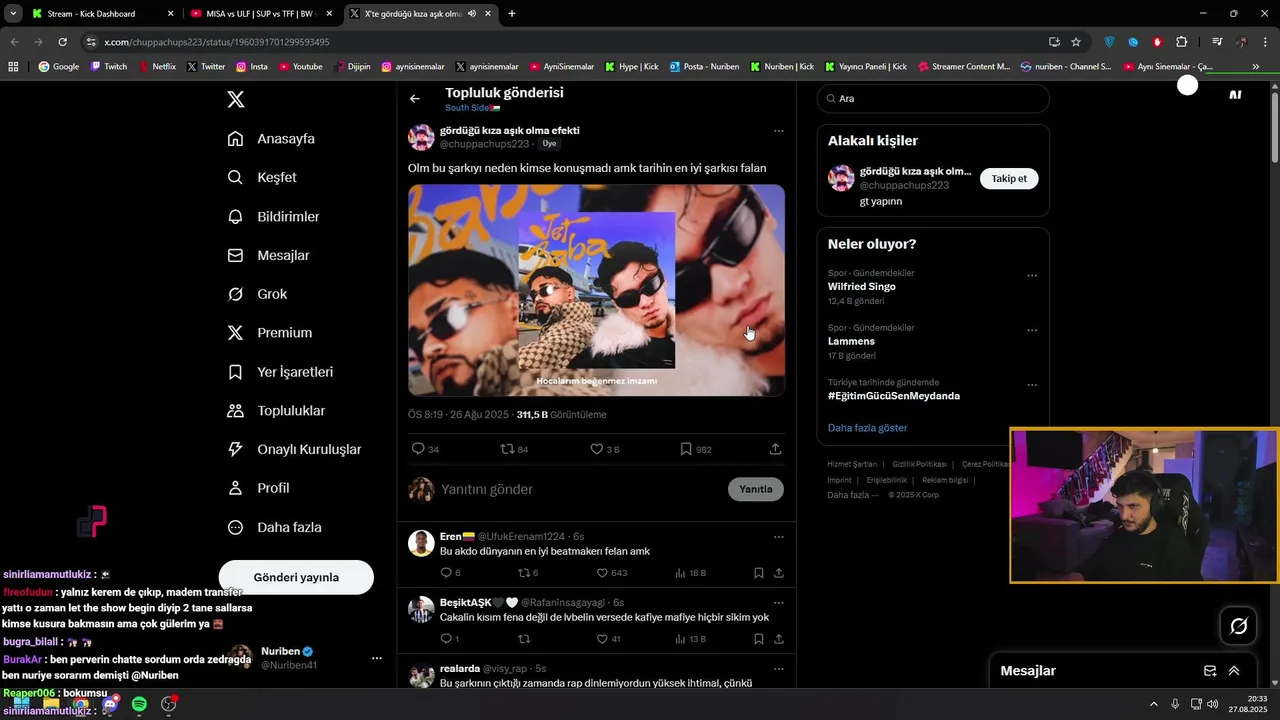
Task: Go to Anasayfa in the sidebar
Action: 271,139
